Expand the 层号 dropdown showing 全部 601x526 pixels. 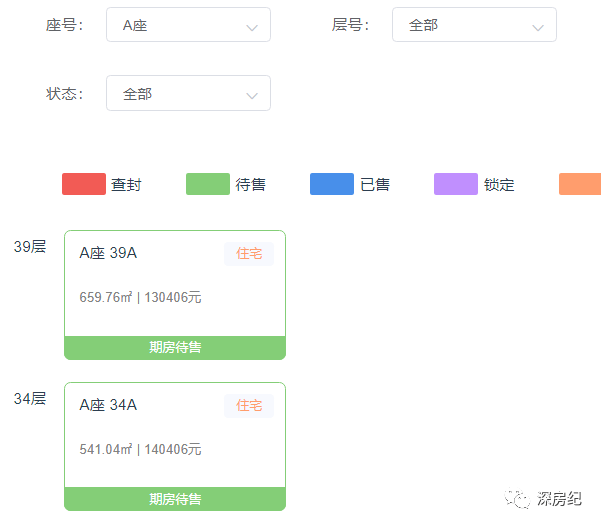pos(473,25)
